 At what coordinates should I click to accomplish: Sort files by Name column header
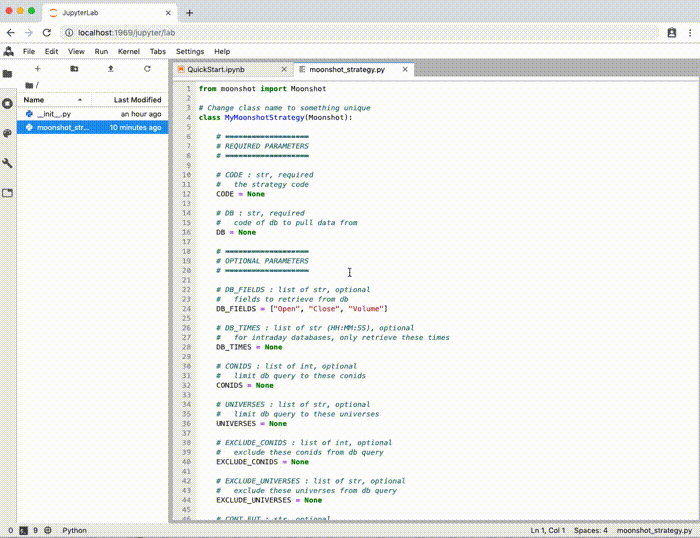34,100
